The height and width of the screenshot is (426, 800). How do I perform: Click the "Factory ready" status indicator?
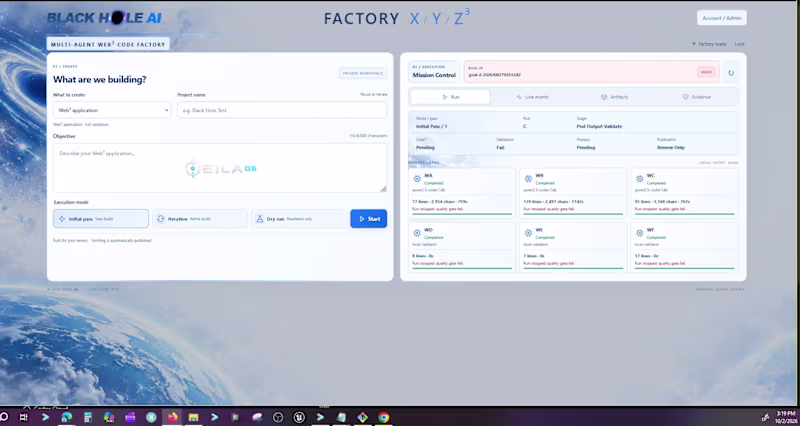point(709,44)
